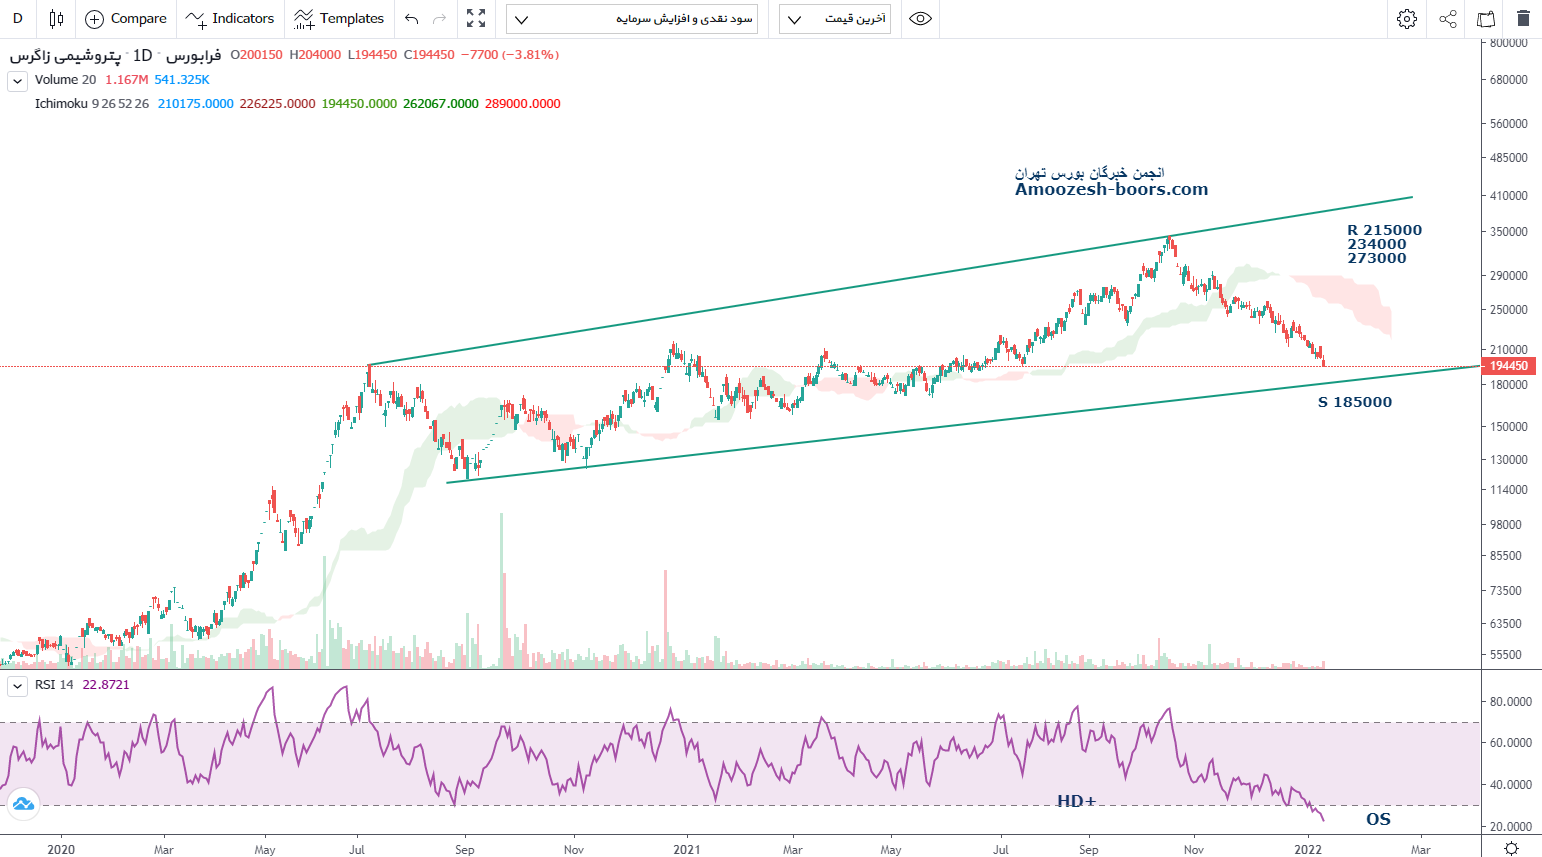
Task: Open chart settings gear
Action: 1407,19
